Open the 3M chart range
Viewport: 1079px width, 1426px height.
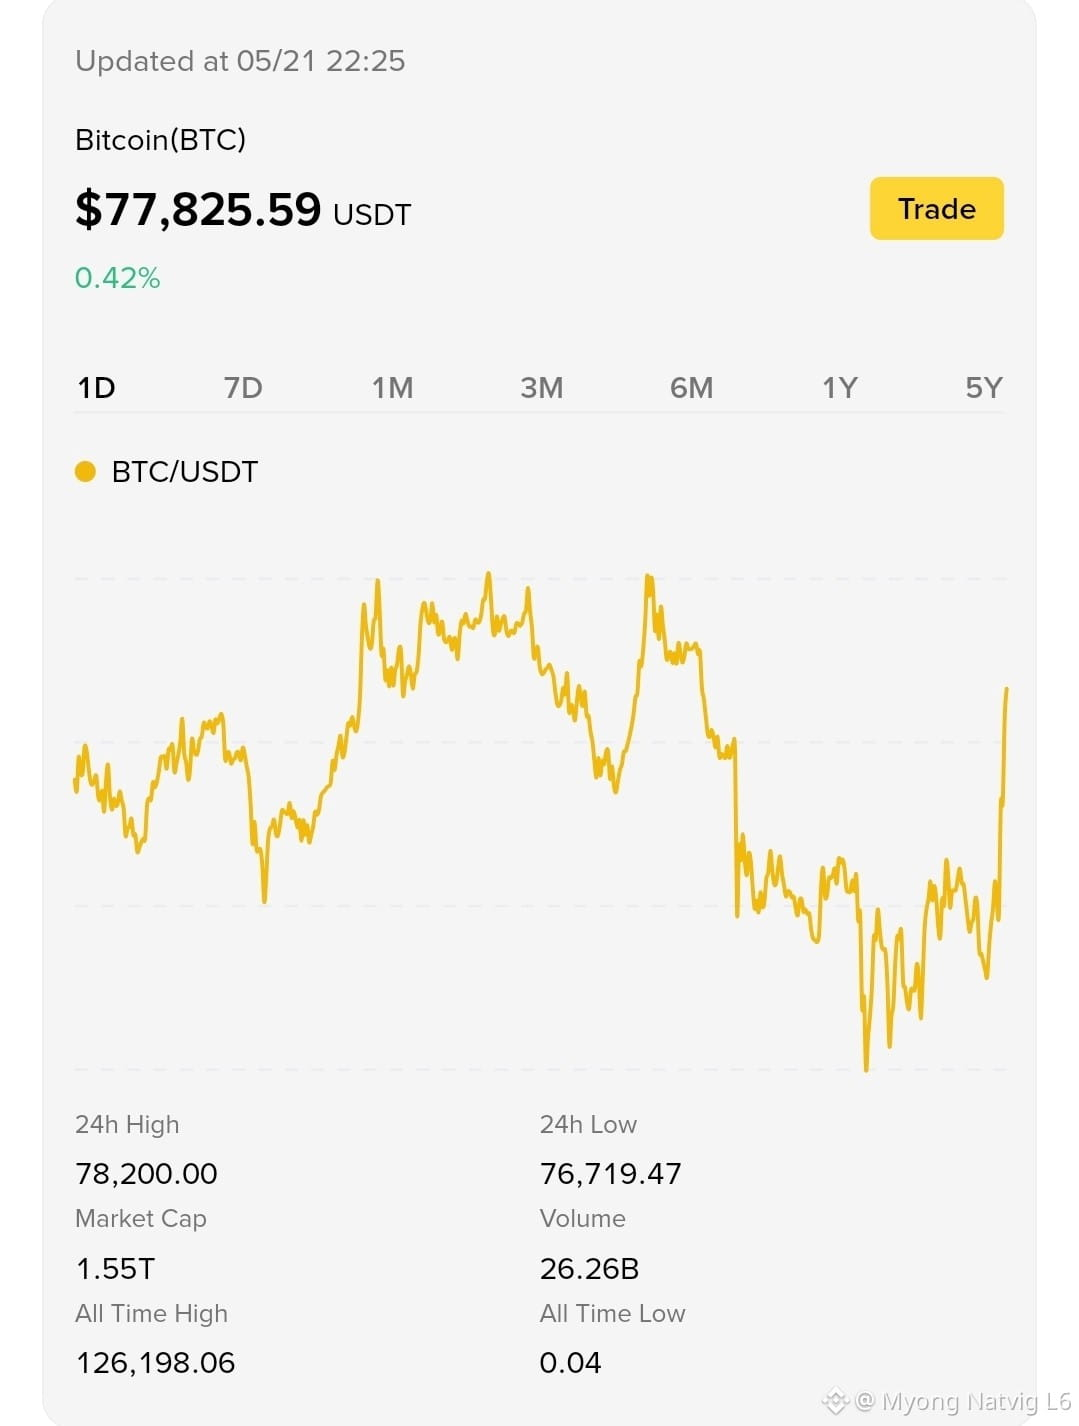[541, 388]
